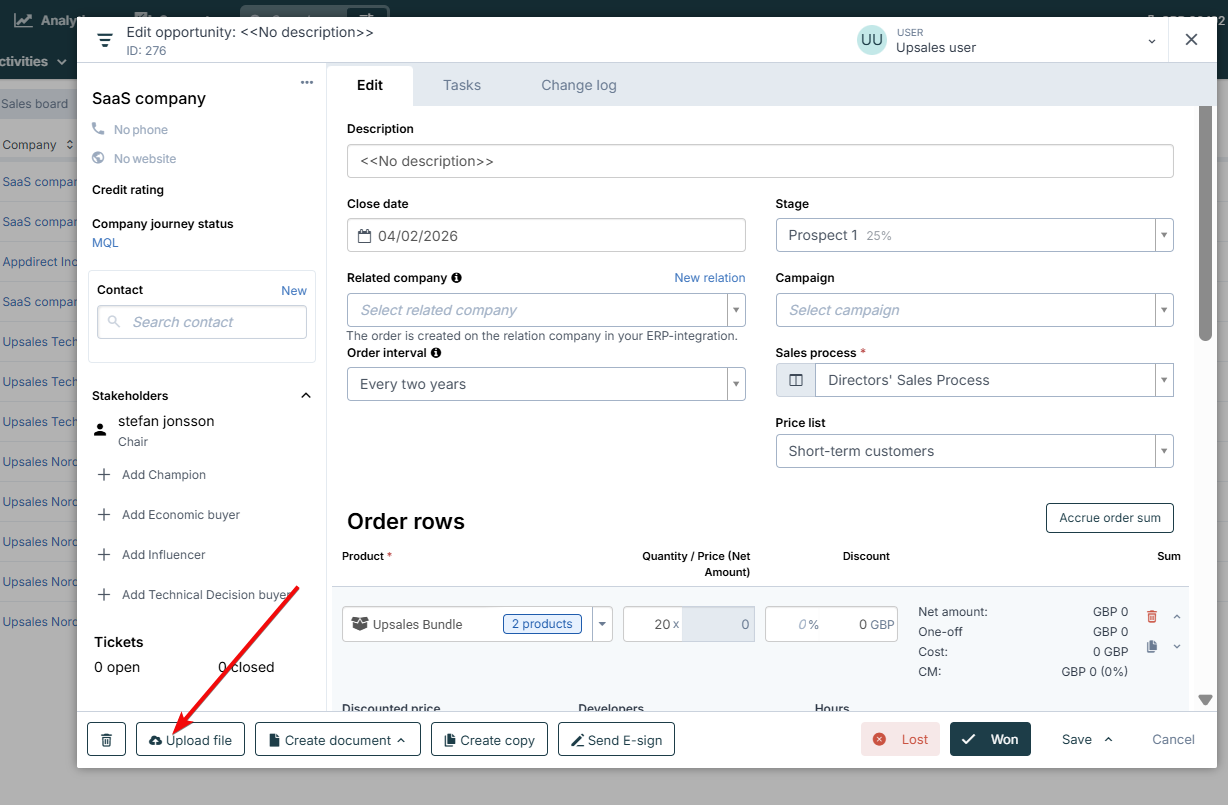This screenshot has width=1228, height=805.
Task: Click the Search contact field
Action: (x=202, y=322)
